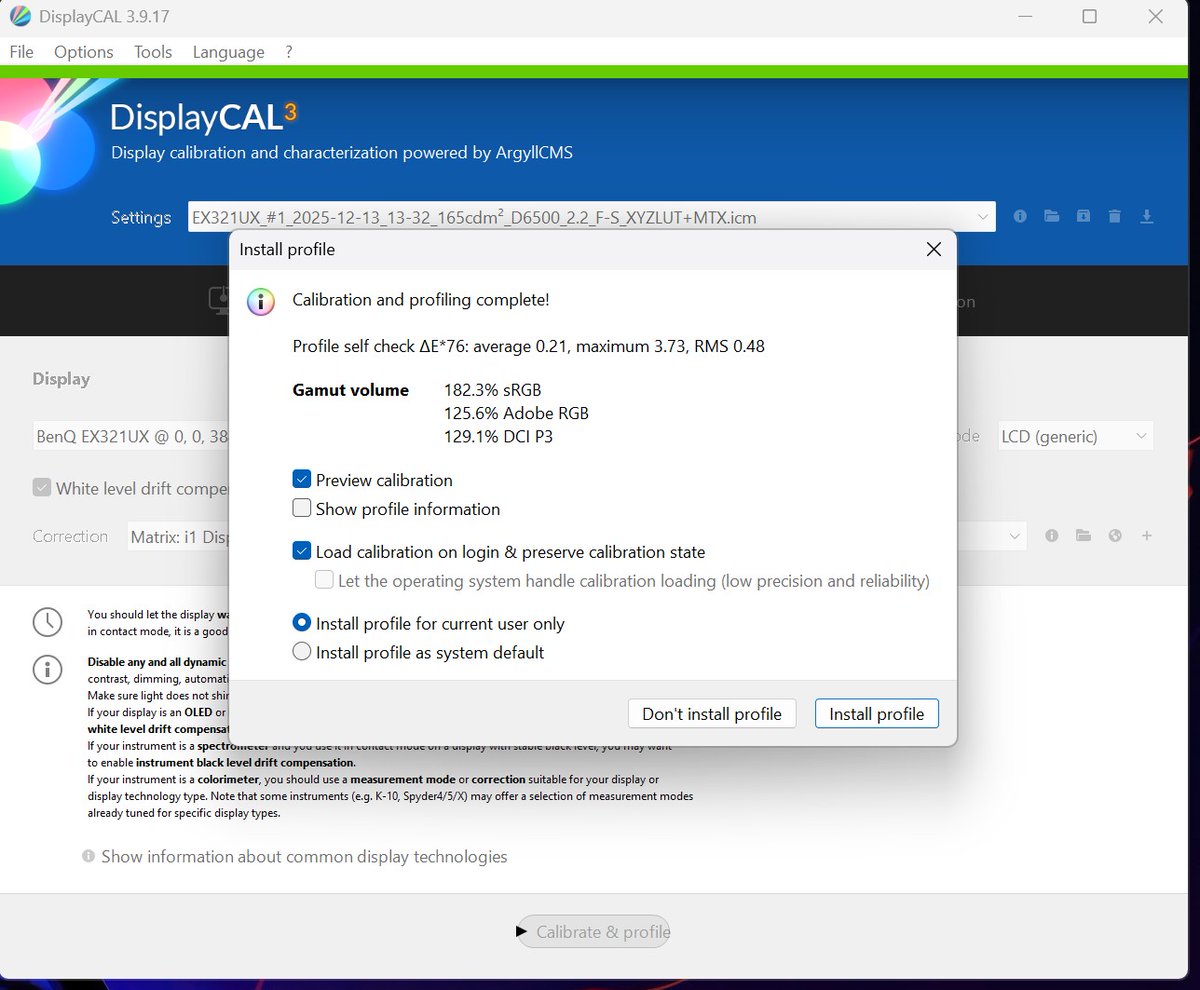
Task: Click the Display section heading
Action: 61,379
